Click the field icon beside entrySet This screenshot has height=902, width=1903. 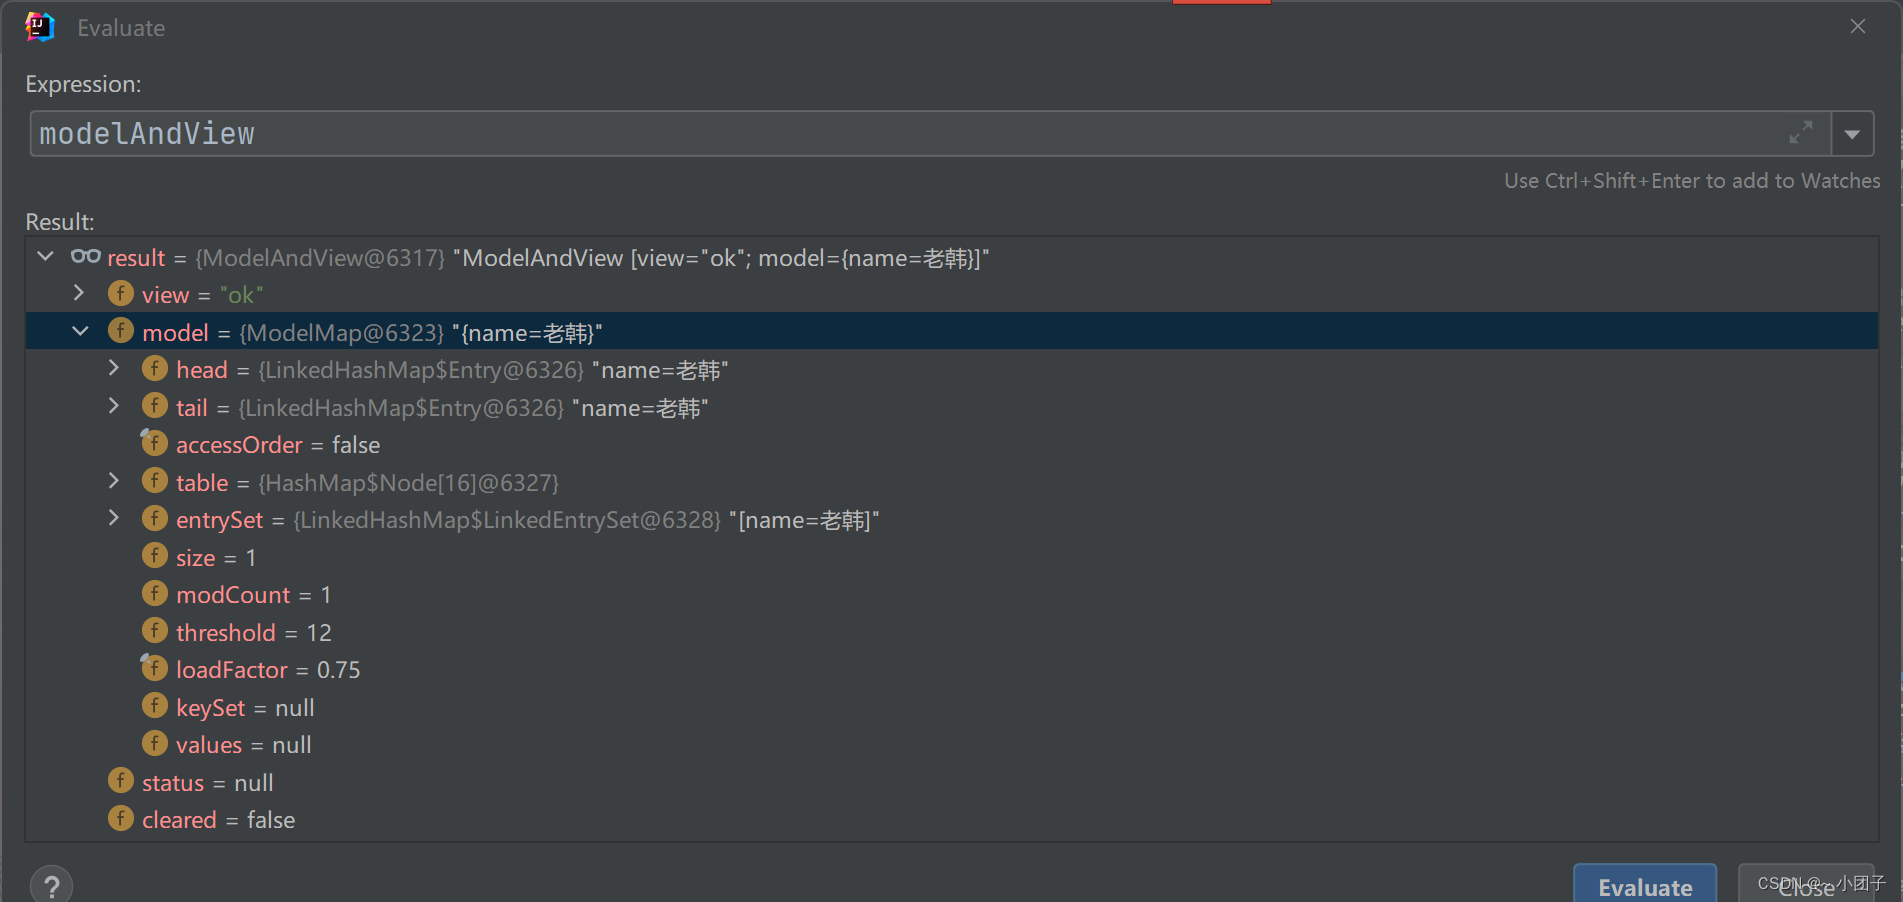[155, 519]
